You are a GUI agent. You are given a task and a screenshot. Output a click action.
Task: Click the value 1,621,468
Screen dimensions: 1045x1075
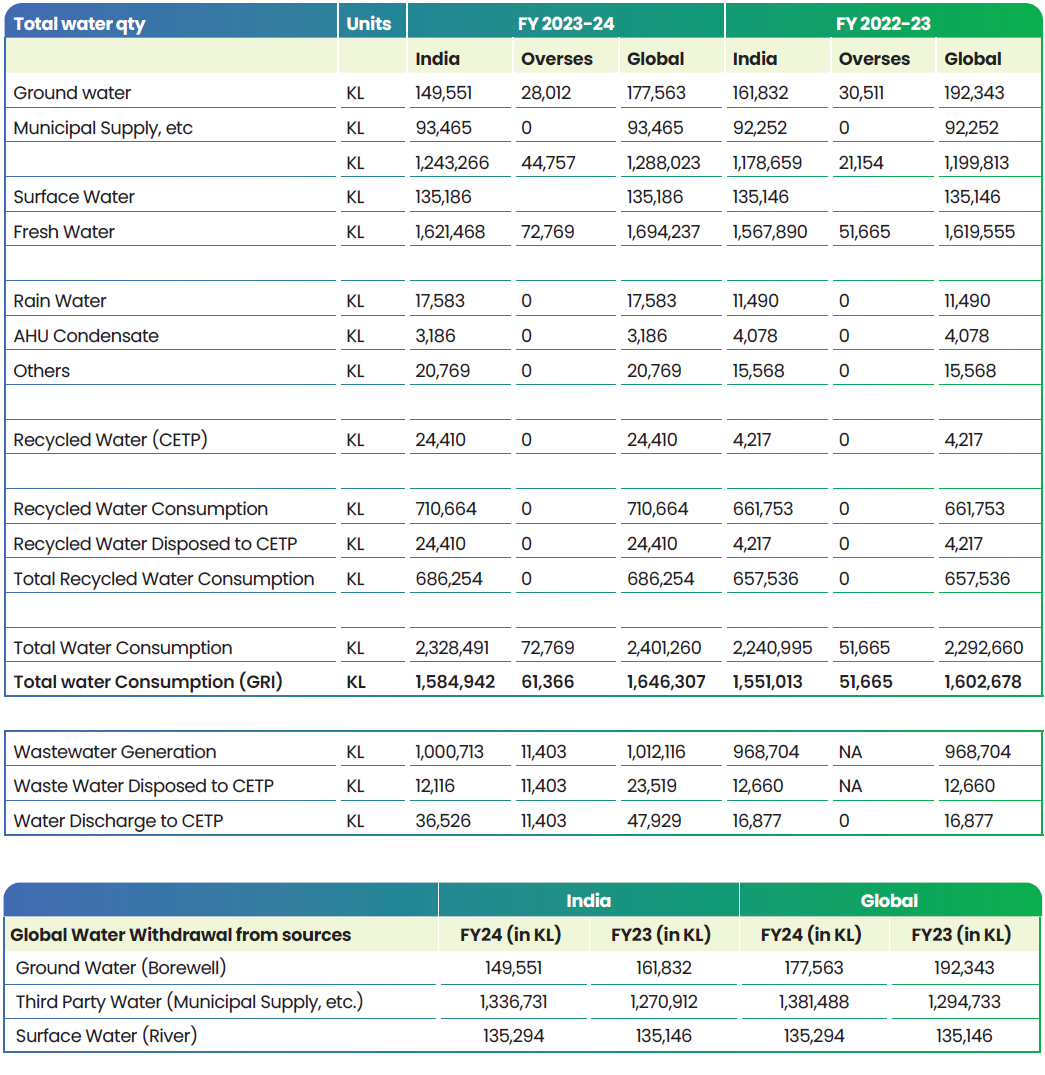tap(450, 232)
